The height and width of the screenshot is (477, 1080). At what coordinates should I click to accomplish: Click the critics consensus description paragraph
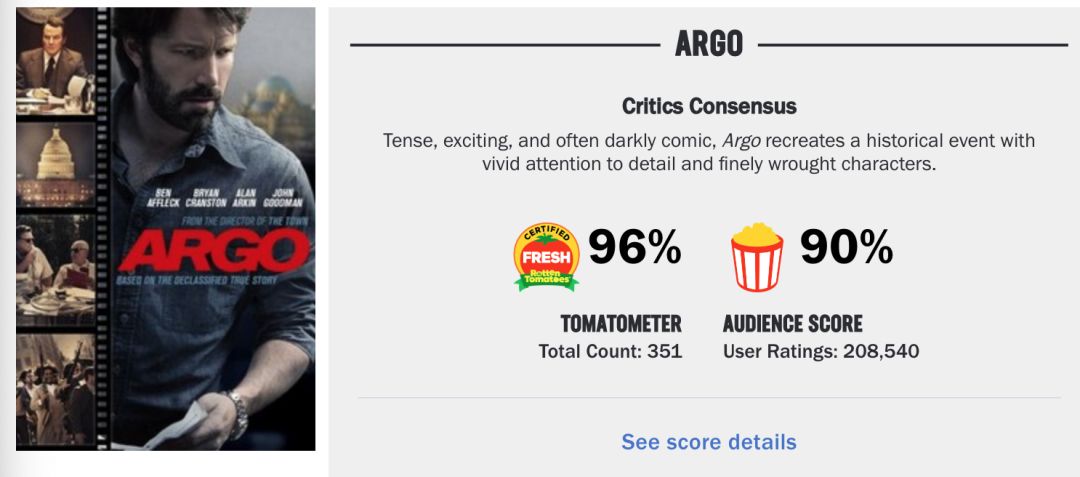tap(709, 152)
